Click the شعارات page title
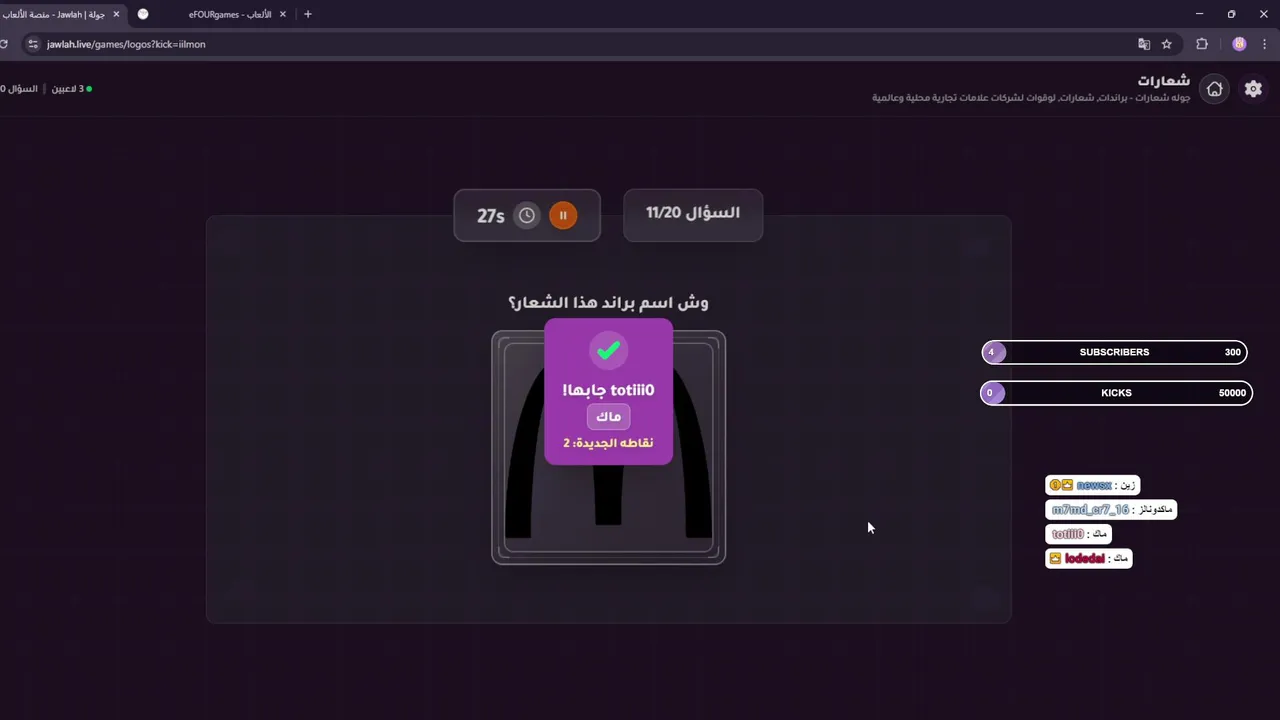Viewport: 1280px width, 720px height. [x=1164, y=80]
